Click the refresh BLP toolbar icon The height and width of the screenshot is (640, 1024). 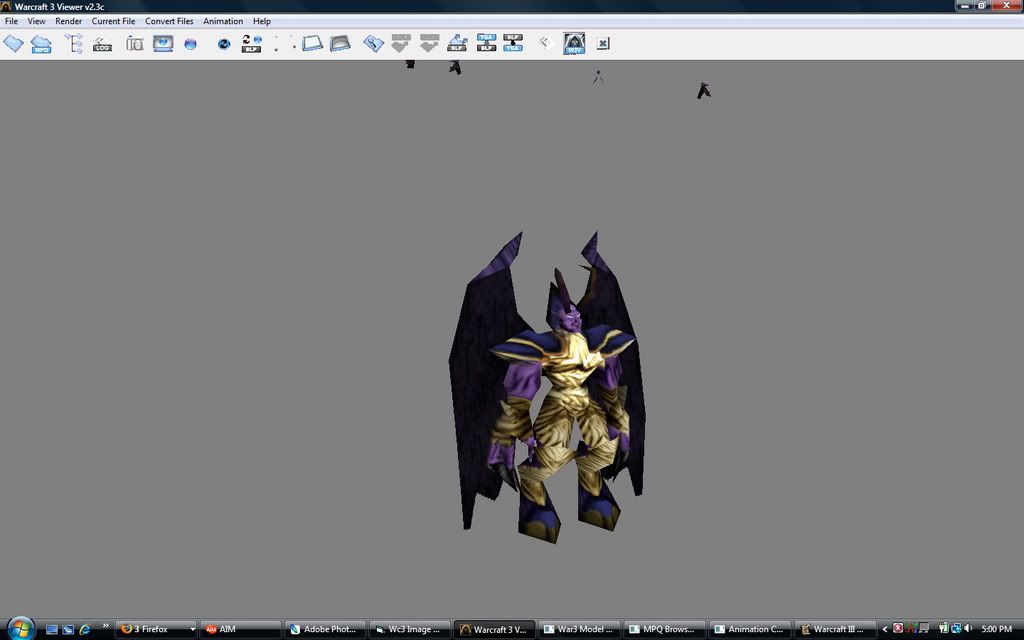click(251, 44)
